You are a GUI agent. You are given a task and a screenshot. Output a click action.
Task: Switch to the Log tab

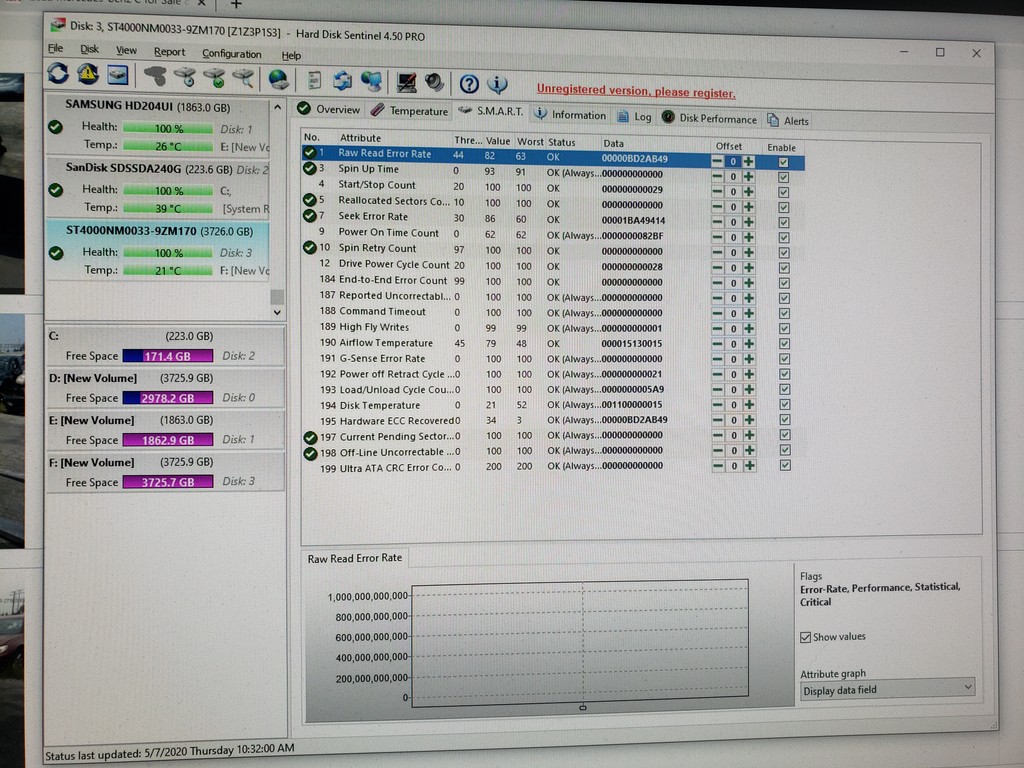635,117
